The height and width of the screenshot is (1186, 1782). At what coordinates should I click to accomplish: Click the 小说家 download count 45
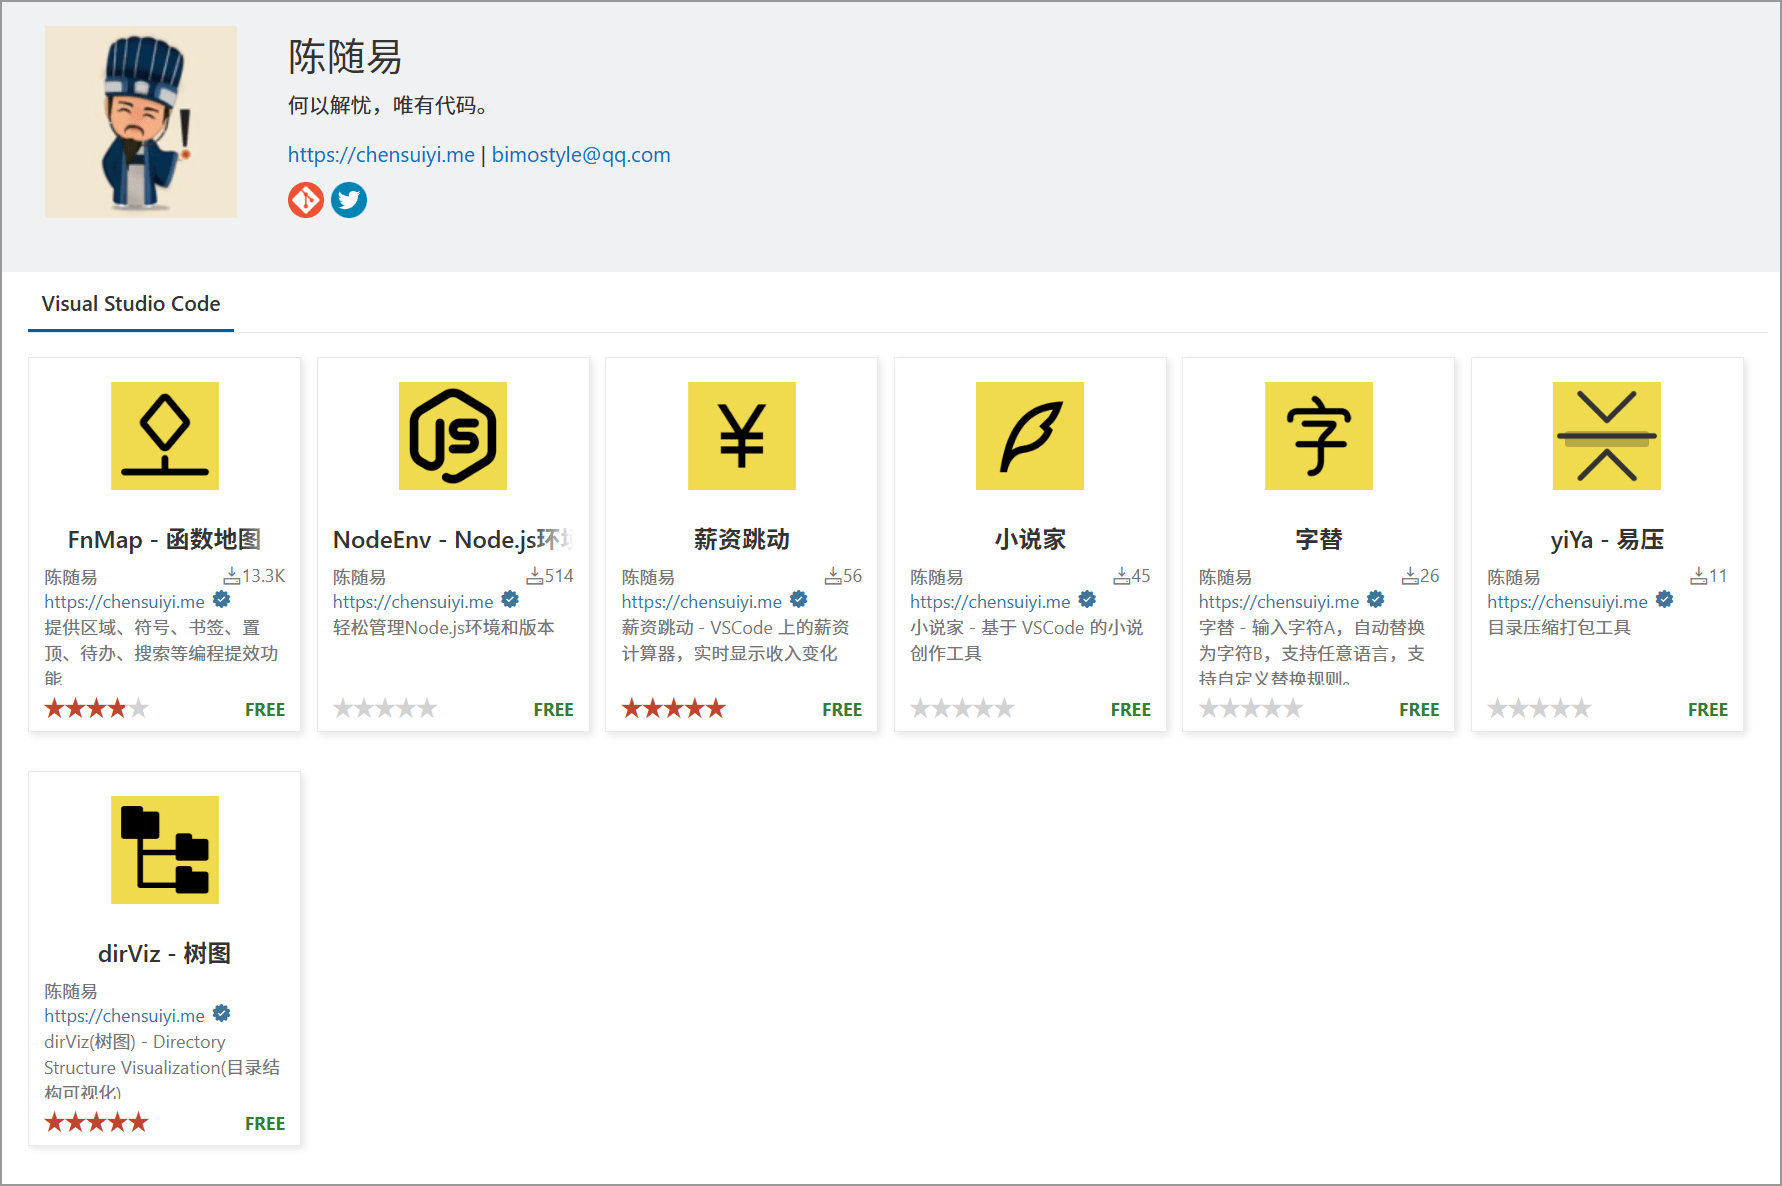pos(1132,576)
